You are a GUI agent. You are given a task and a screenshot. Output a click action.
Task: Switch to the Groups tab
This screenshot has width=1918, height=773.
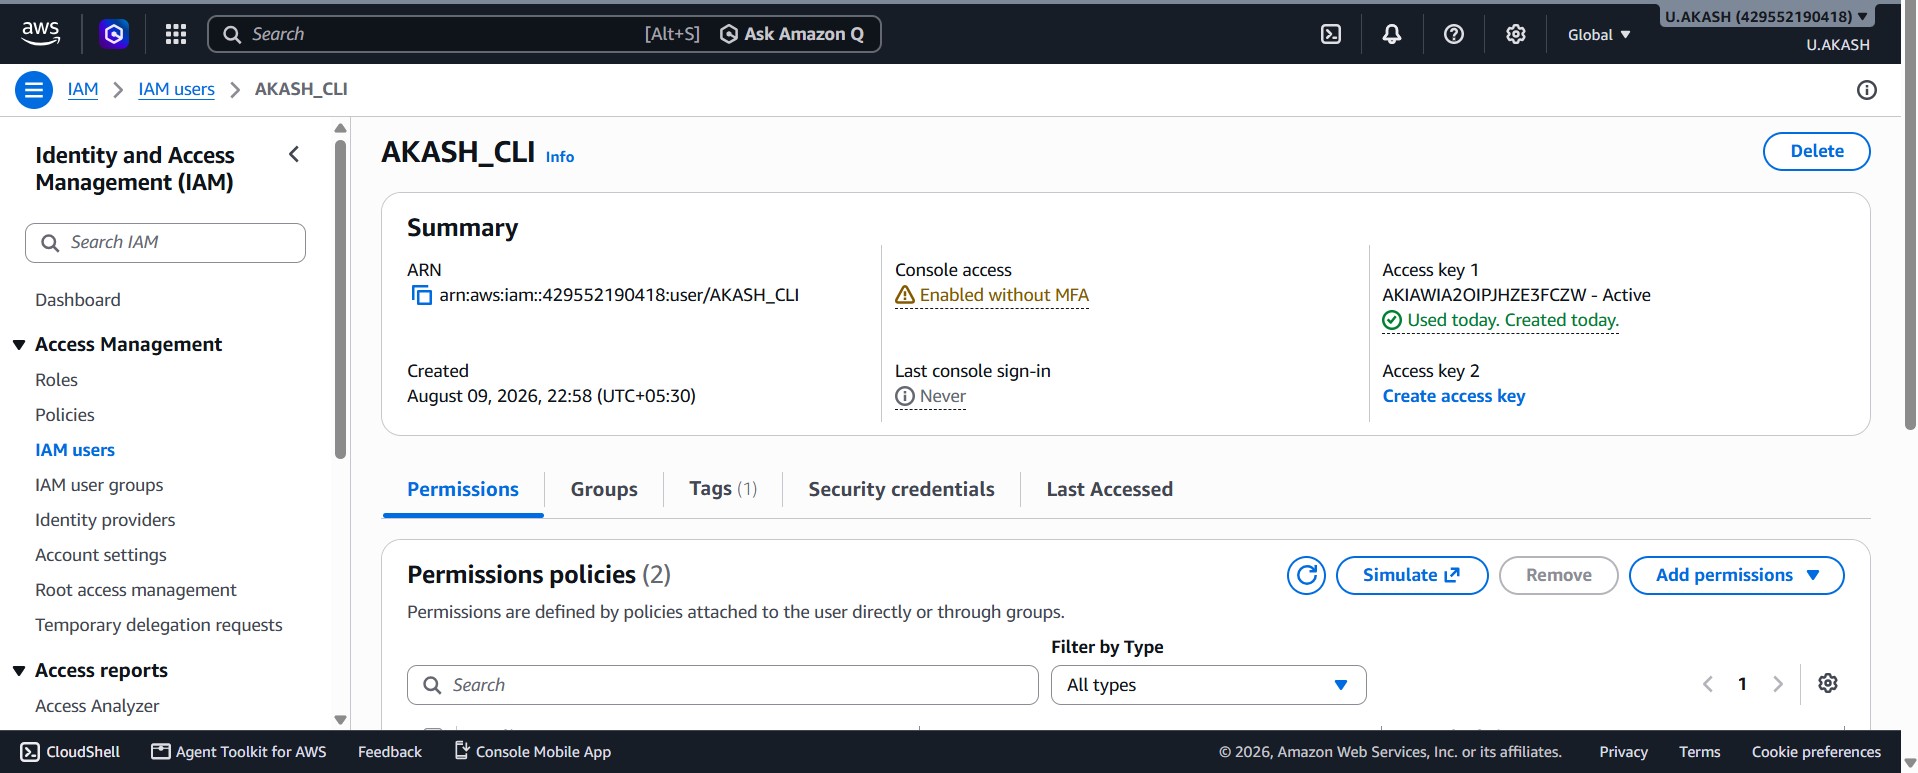tap(604, 489)
